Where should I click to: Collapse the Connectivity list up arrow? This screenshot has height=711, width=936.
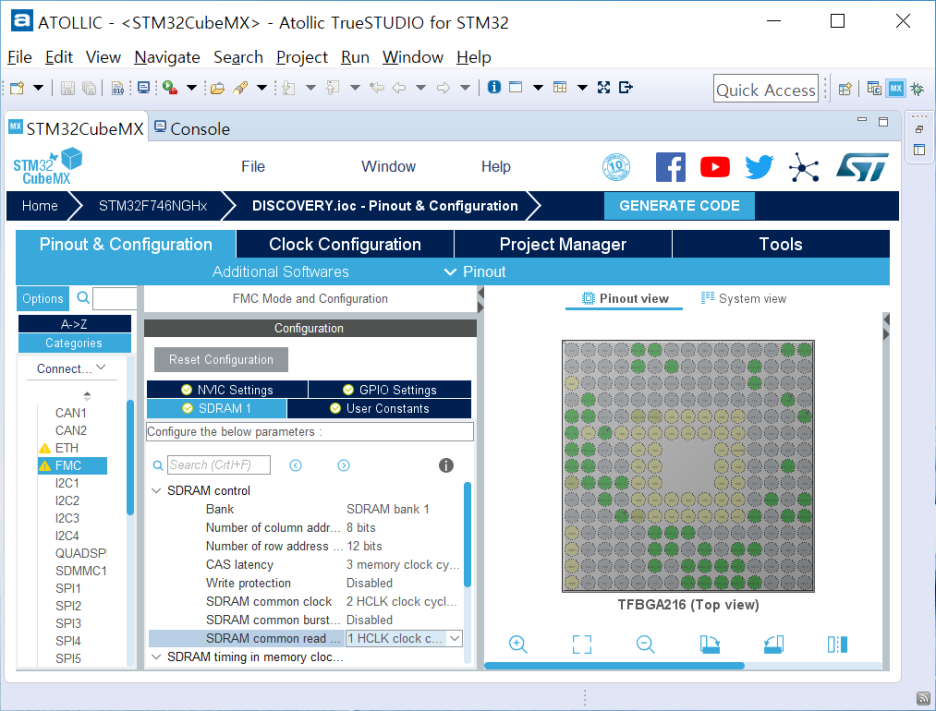[87, 395]
